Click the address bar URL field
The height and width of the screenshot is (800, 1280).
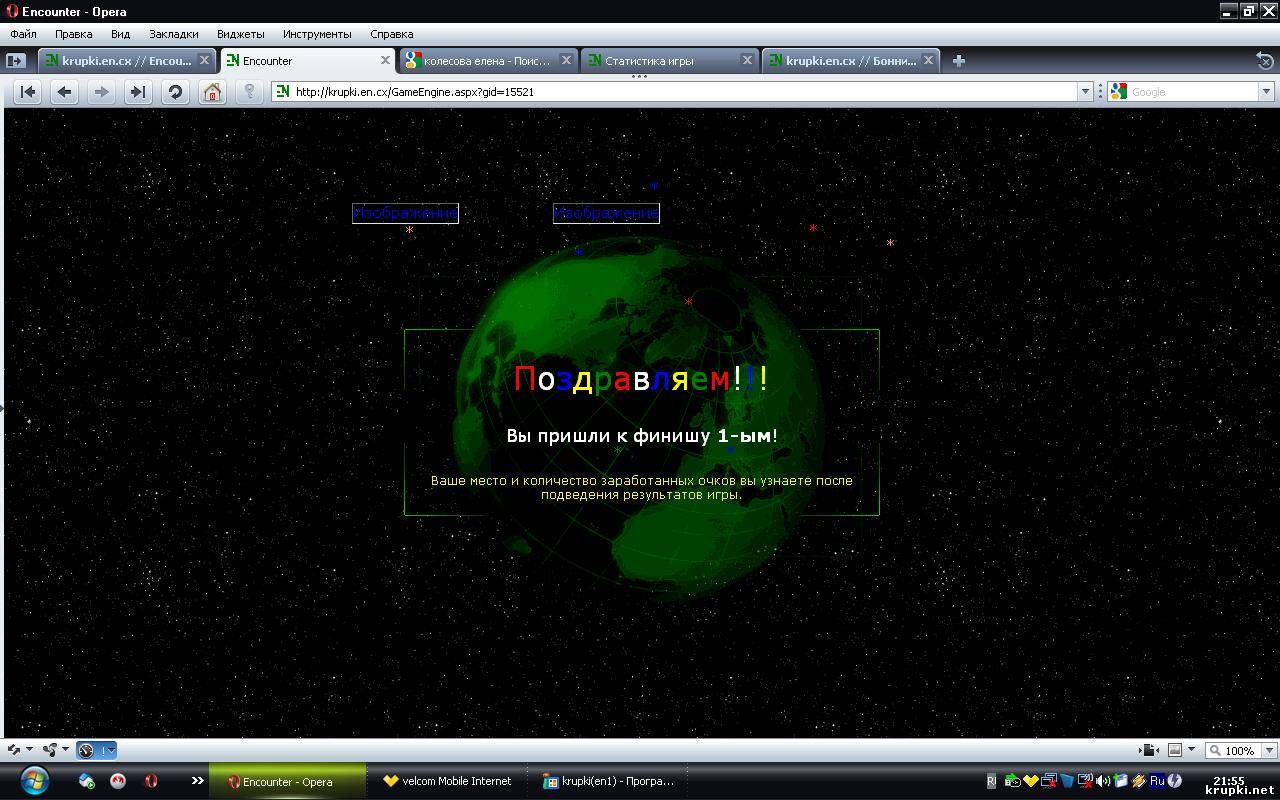[680, 92]
